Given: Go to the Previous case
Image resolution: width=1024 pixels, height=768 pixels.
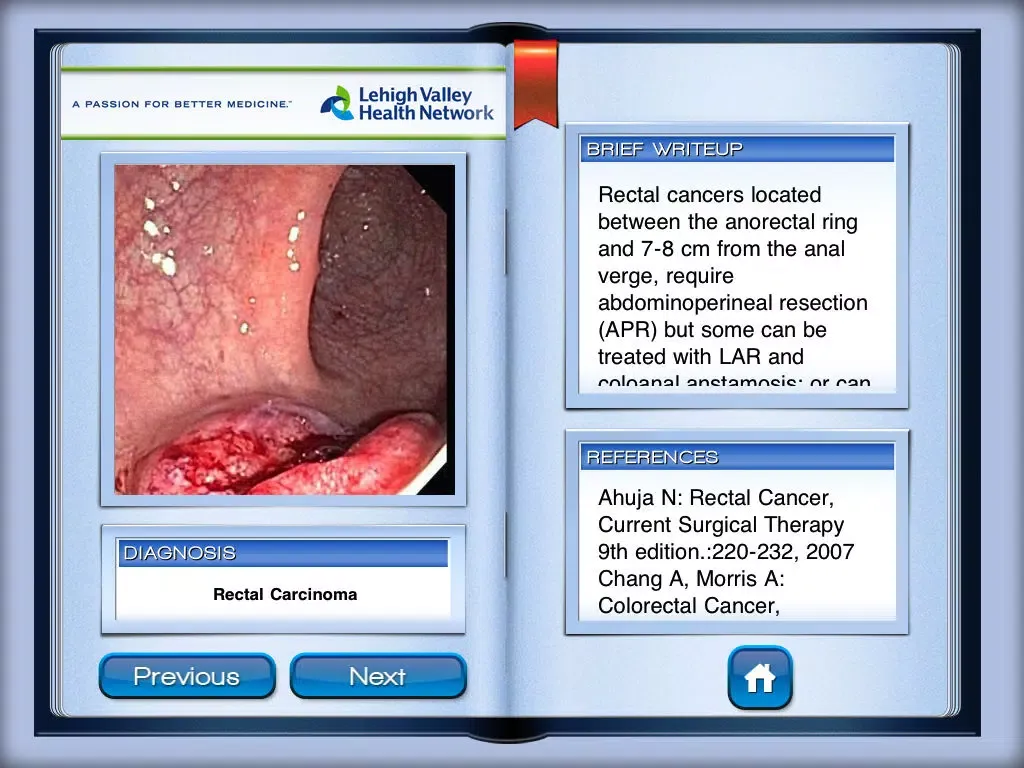Looking at the screenshot, I should click(187, 676).
